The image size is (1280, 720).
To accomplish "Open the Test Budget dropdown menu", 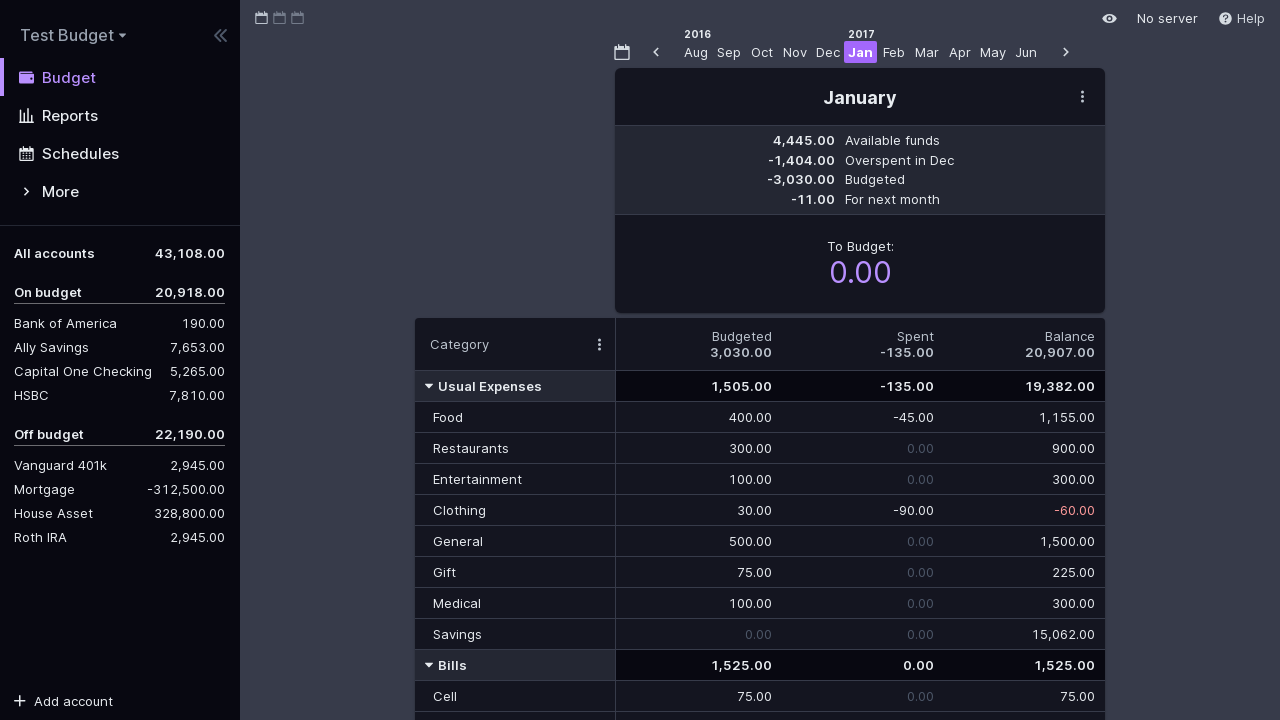I will tap(73, 36).
